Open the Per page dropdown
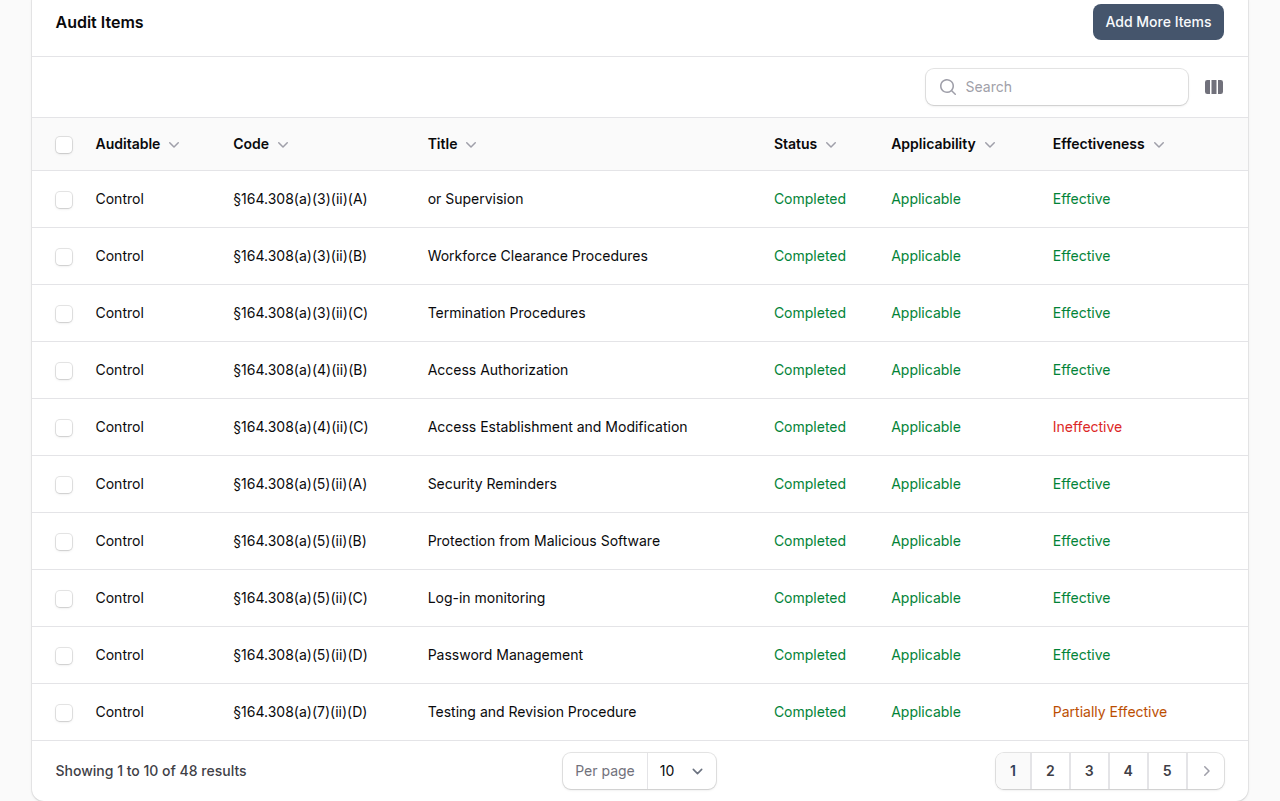 tap(682, 771)
